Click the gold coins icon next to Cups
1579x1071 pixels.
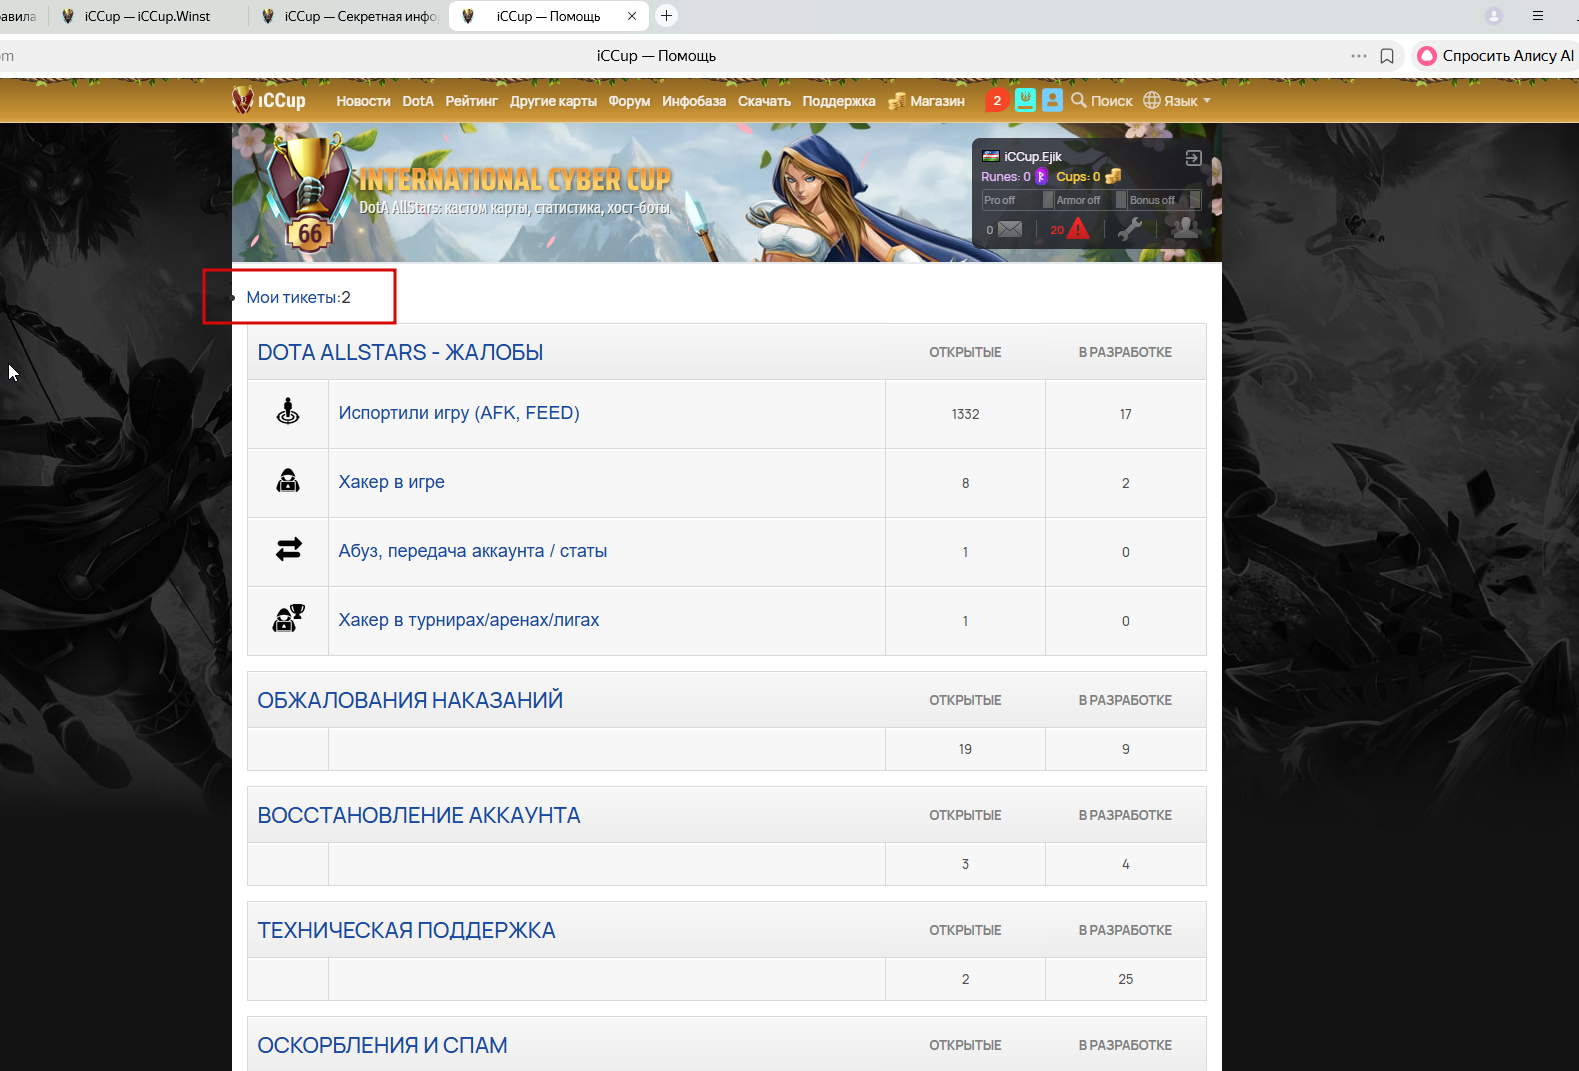[1113, 176]
